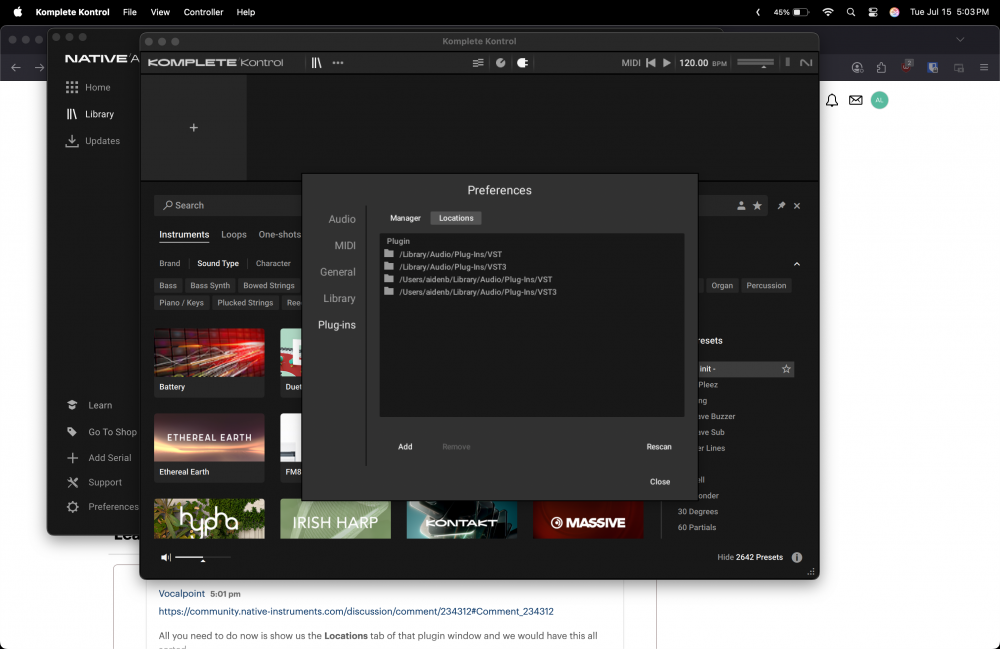Click Add to add plugin location
The image size is (1000, 649).
405,447
